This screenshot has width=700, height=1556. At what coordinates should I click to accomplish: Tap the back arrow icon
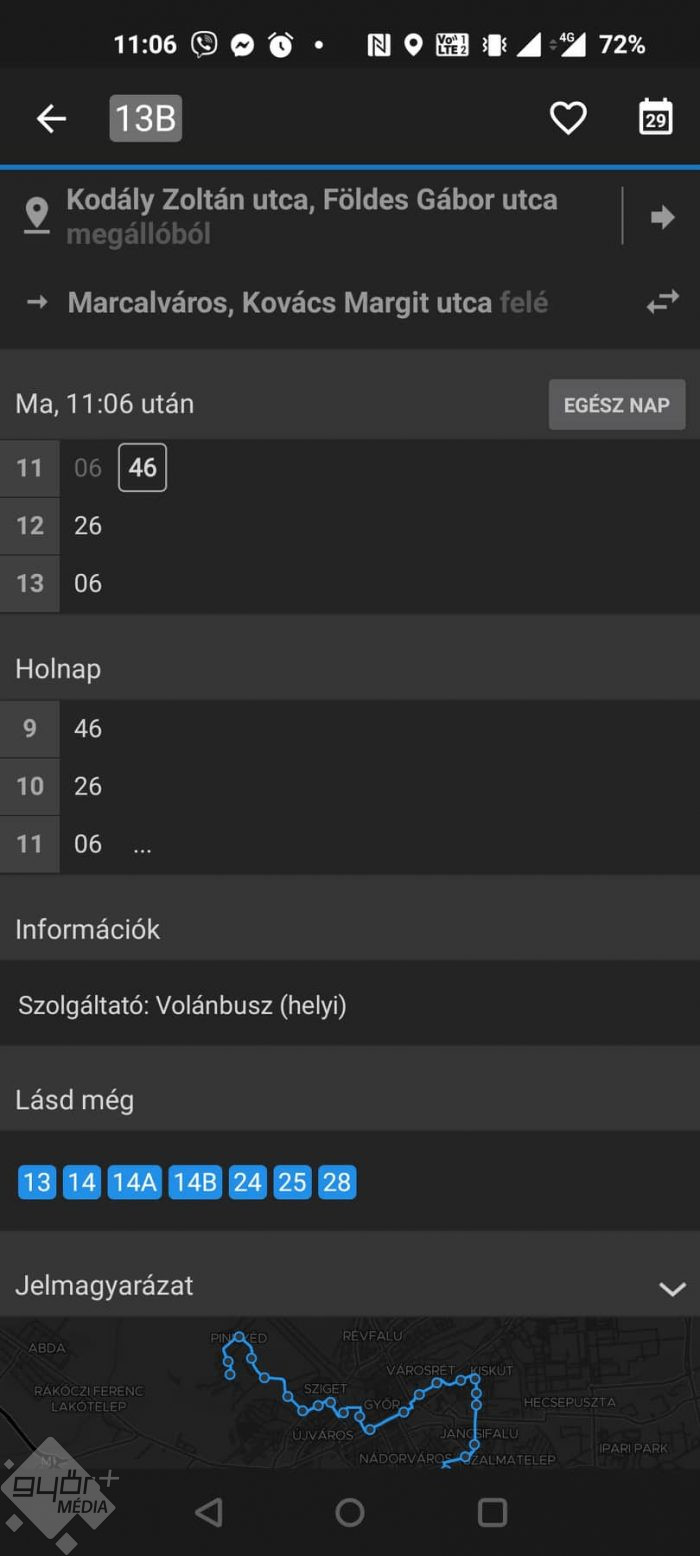(x=51, y=119)
